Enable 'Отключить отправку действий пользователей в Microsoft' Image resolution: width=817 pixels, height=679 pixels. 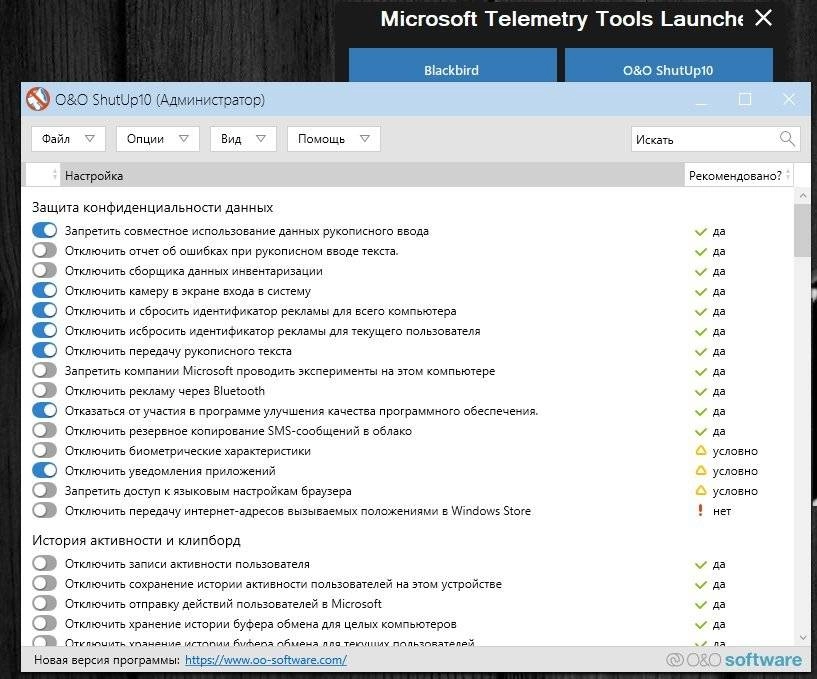pos(44,603)
